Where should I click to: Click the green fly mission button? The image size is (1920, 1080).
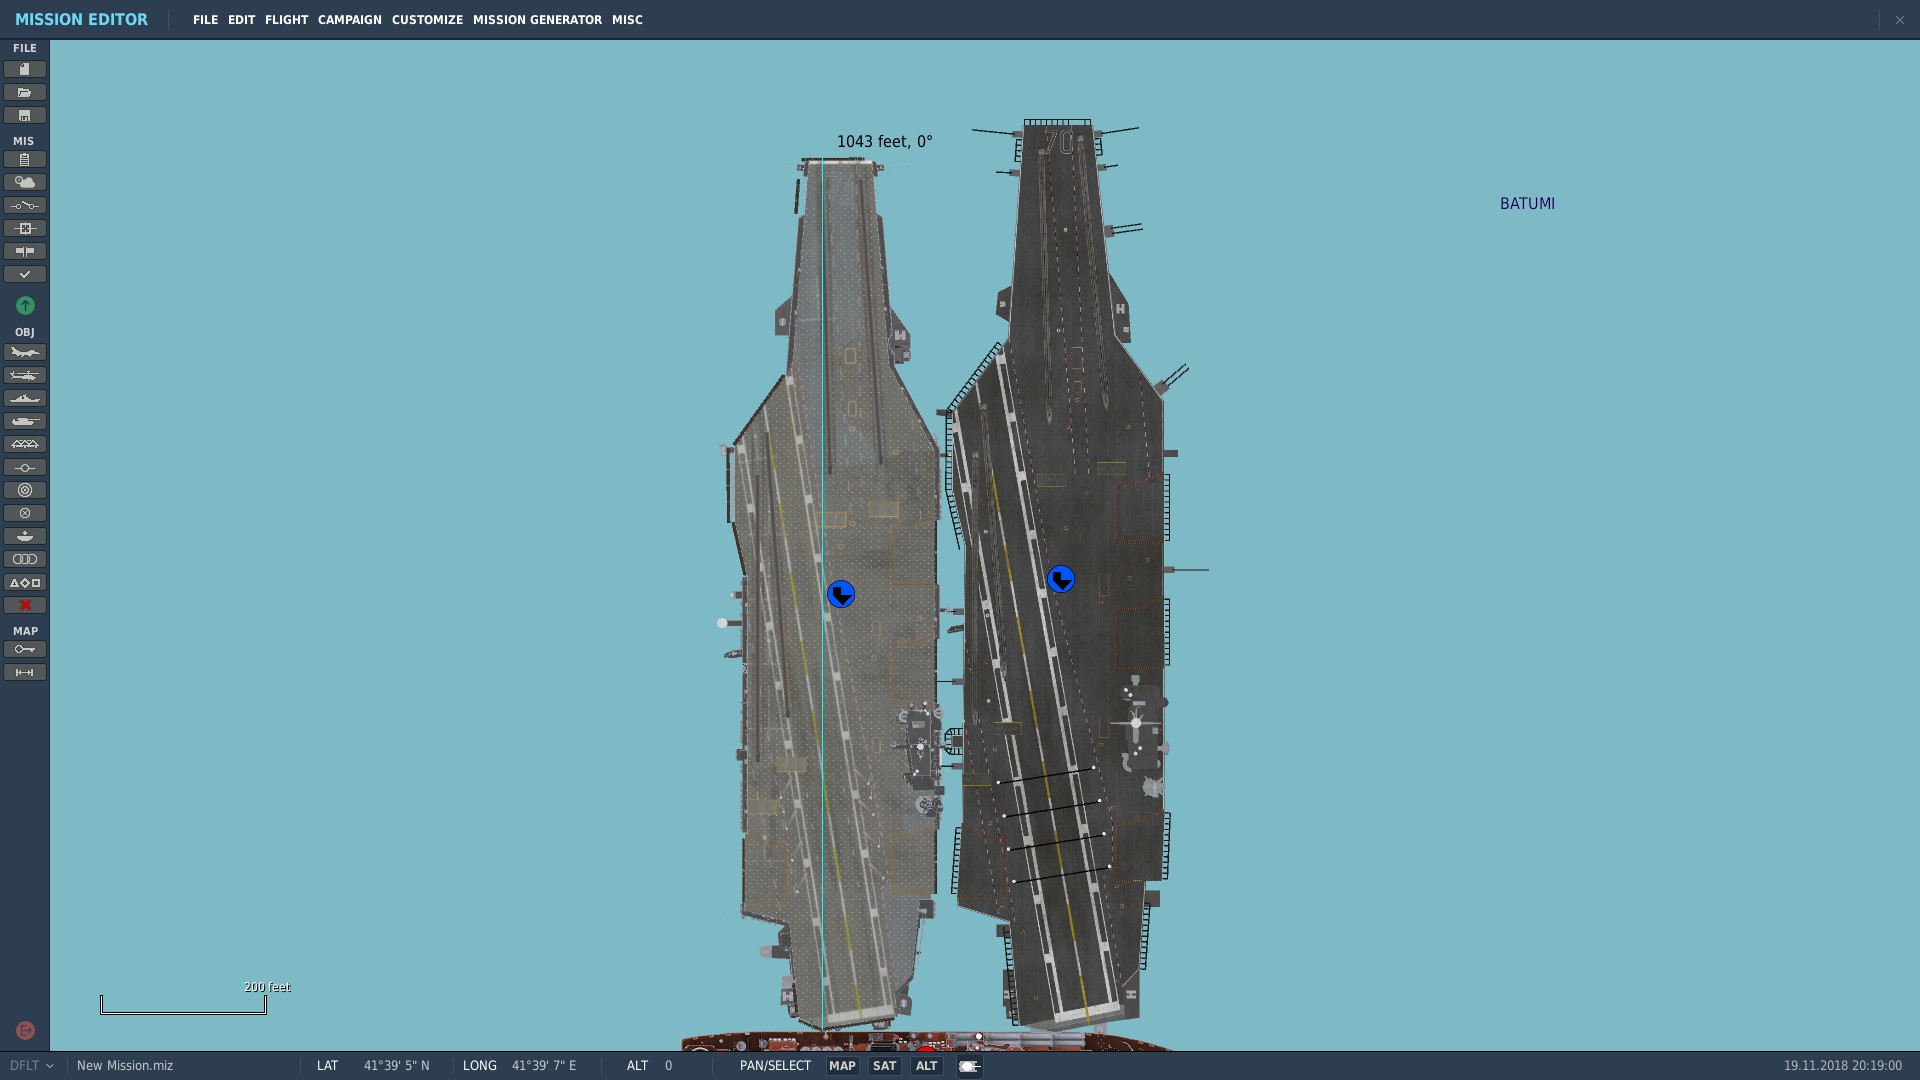(25, 305)
